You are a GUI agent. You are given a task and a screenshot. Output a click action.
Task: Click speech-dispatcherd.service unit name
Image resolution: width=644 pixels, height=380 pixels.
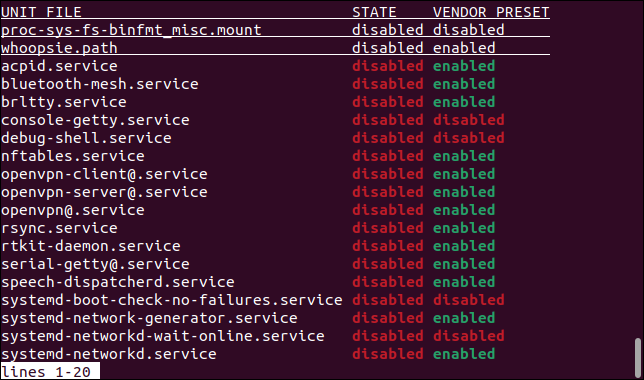118,282
